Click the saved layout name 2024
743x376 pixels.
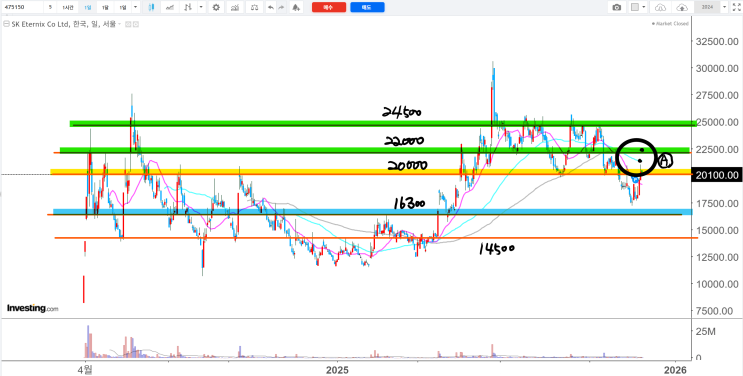(x=707, y=7)
